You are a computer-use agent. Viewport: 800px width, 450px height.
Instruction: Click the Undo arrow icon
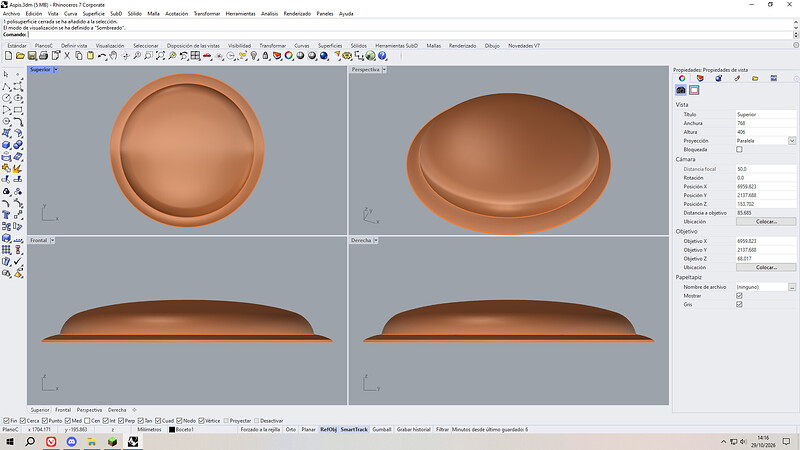click(x=102, y=56)
